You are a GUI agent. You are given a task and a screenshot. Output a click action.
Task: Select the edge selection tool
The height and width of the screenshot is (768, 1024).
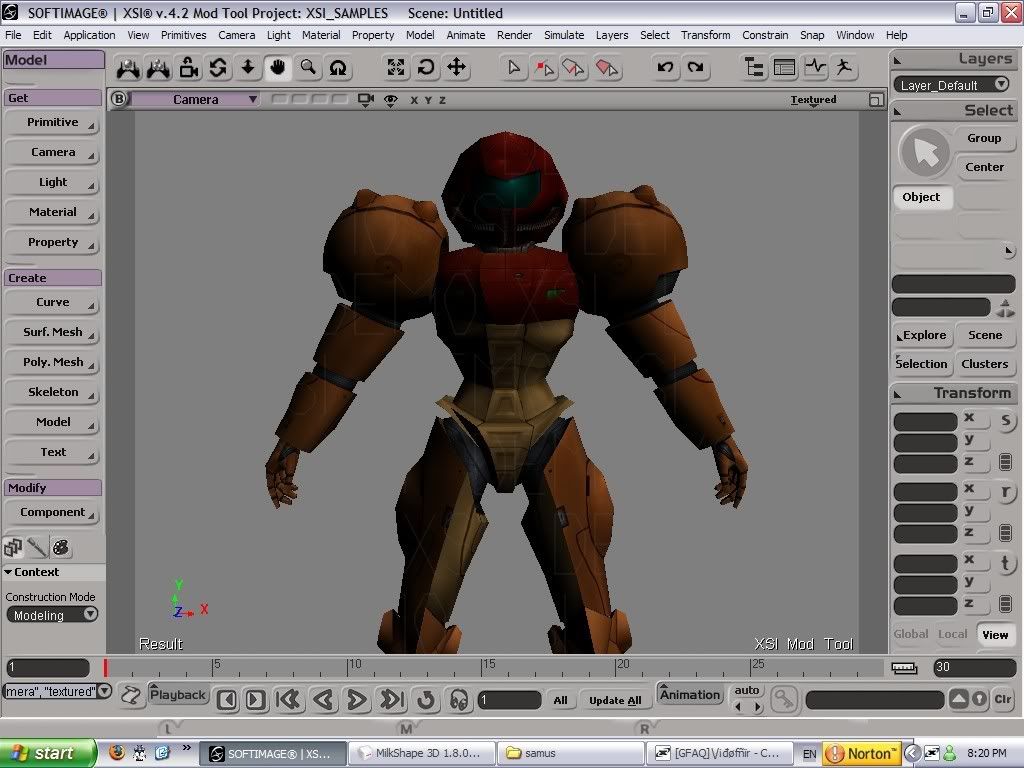point(574,67)
